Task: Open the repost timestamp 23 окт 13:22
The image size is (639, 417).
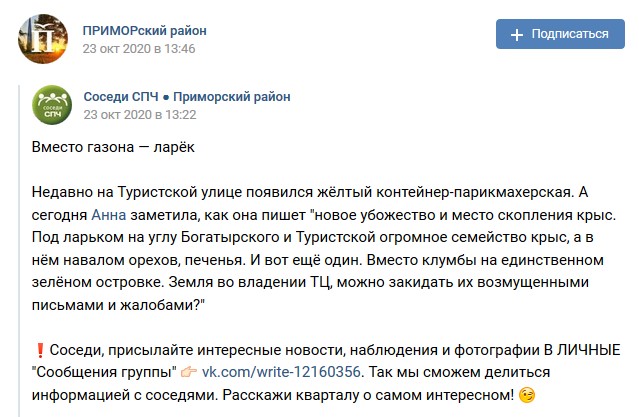Action: coord(140,115)
